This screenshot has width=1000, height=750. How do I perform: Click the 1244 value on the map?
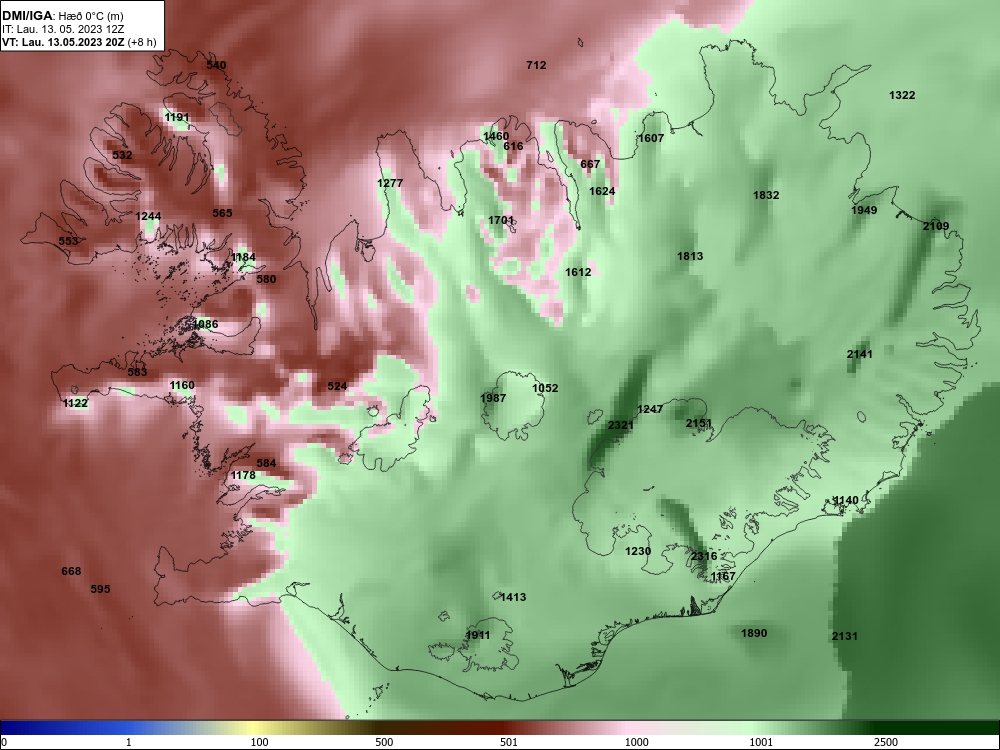click(x=148, y=216)
